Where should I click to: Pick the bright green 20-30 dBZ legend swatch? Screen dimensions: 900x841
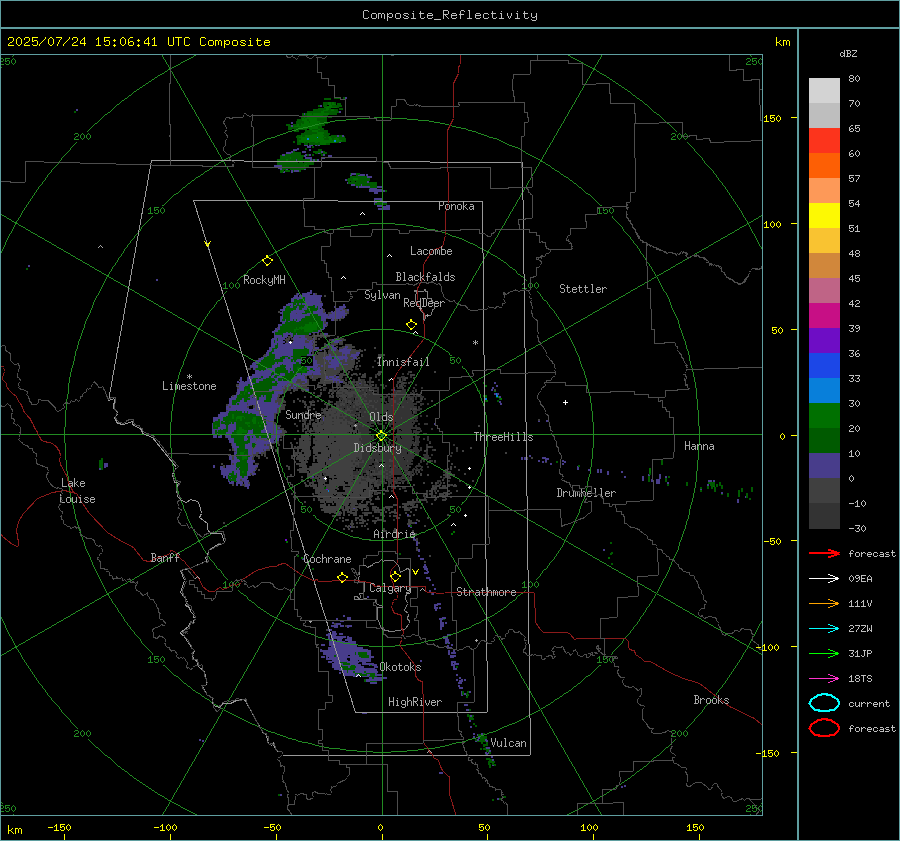[x=824, y=416]
